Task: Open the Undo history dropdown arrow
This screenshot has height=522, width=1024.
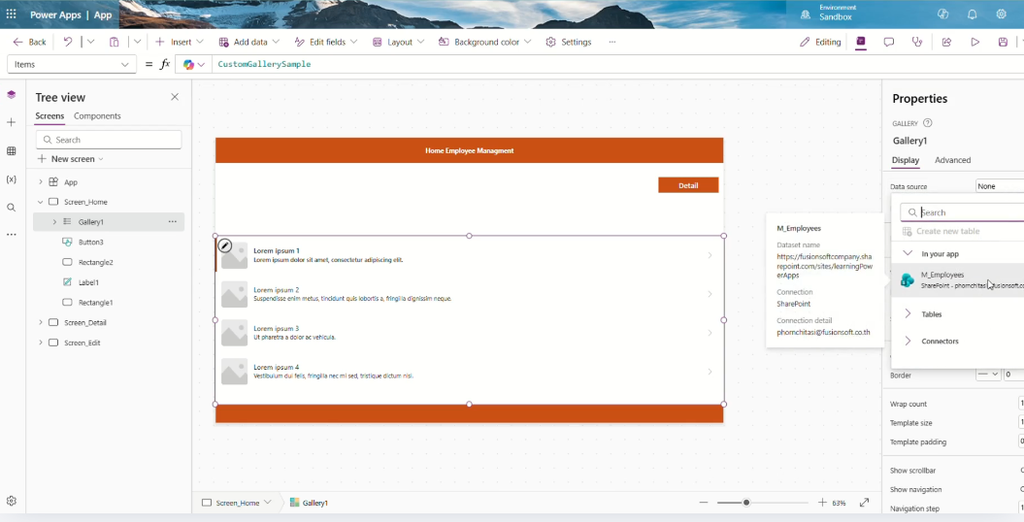Action: click(91, 42)
